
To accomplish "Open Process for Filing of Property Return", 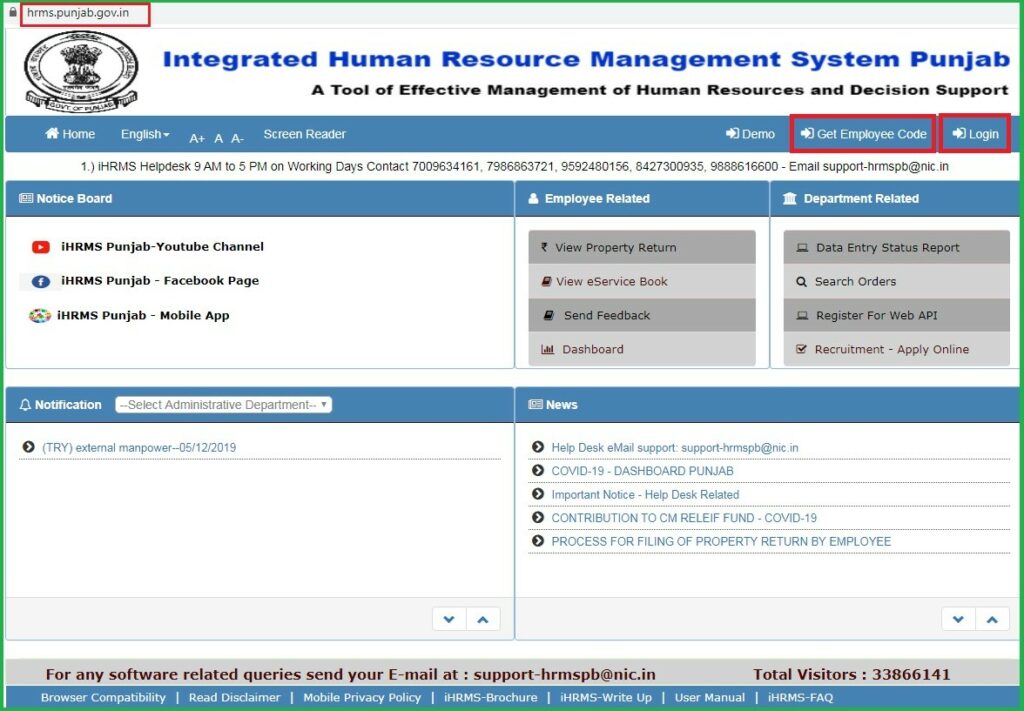I will (721, 541).
